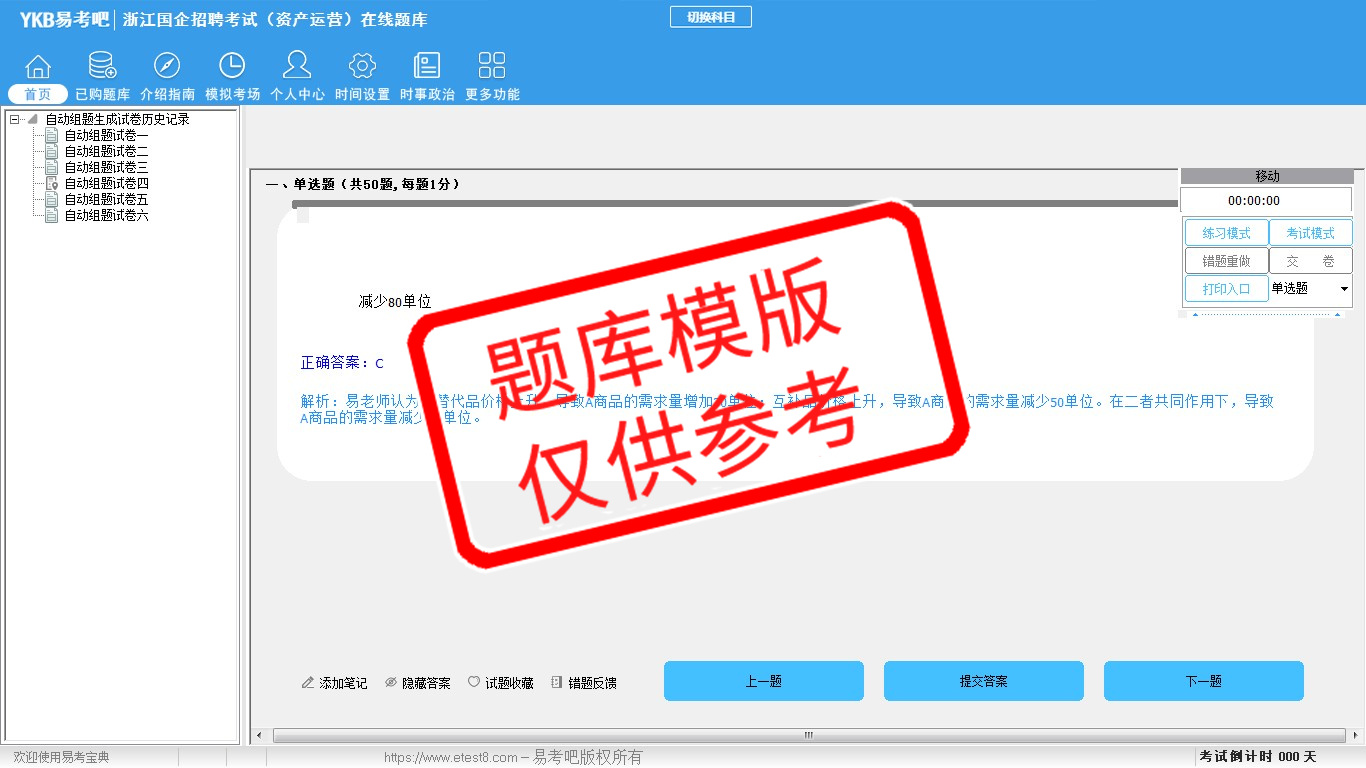Click the horizontal scrollbar thumb at bottom
1366x768 pixels.
click(808, 736)
